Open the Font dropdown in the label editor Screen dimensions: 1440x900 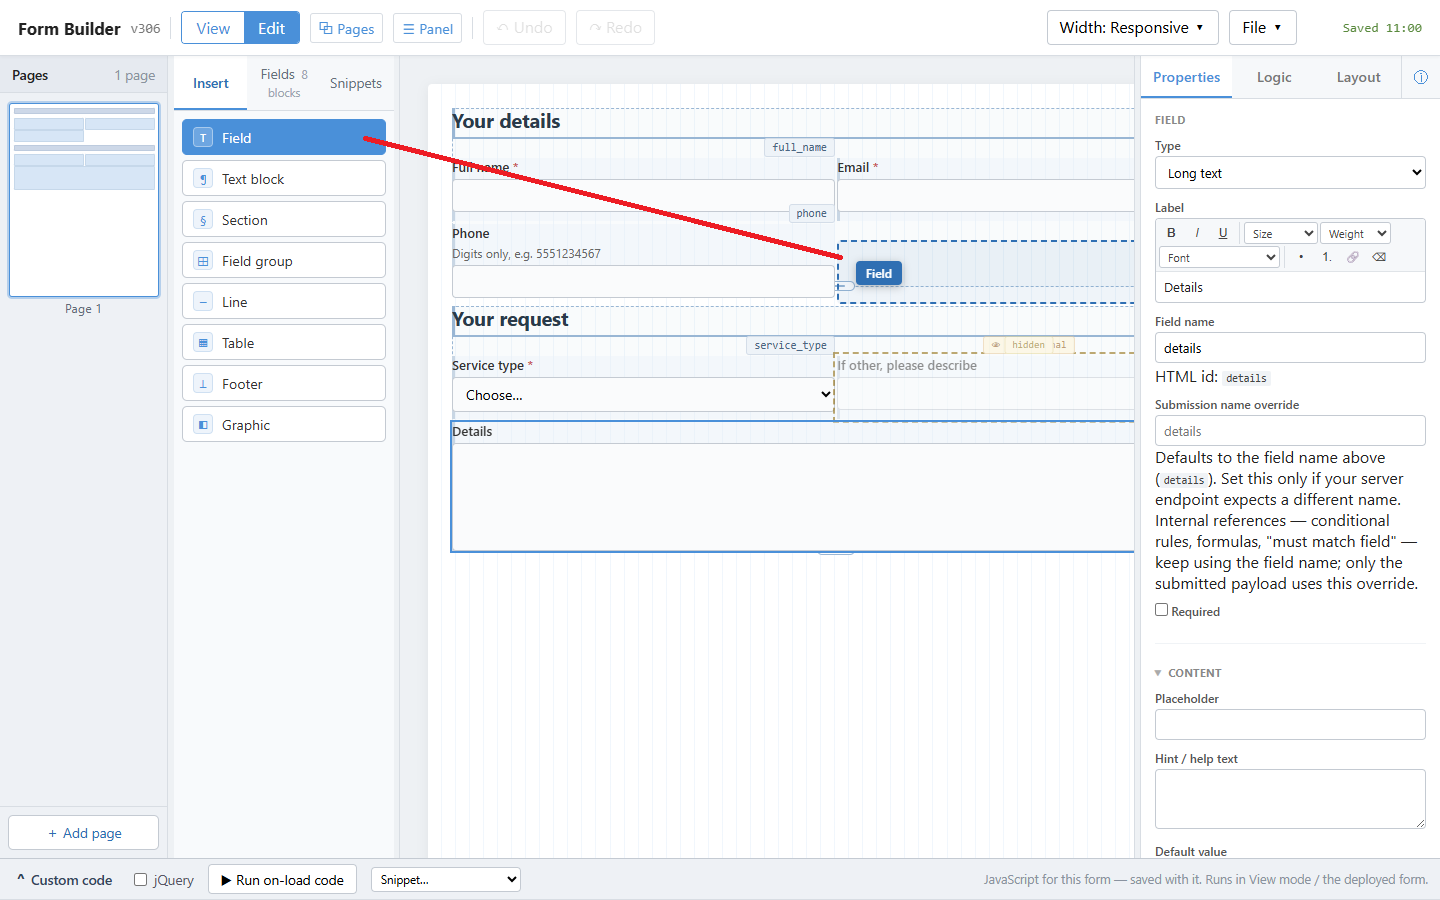1220,257
